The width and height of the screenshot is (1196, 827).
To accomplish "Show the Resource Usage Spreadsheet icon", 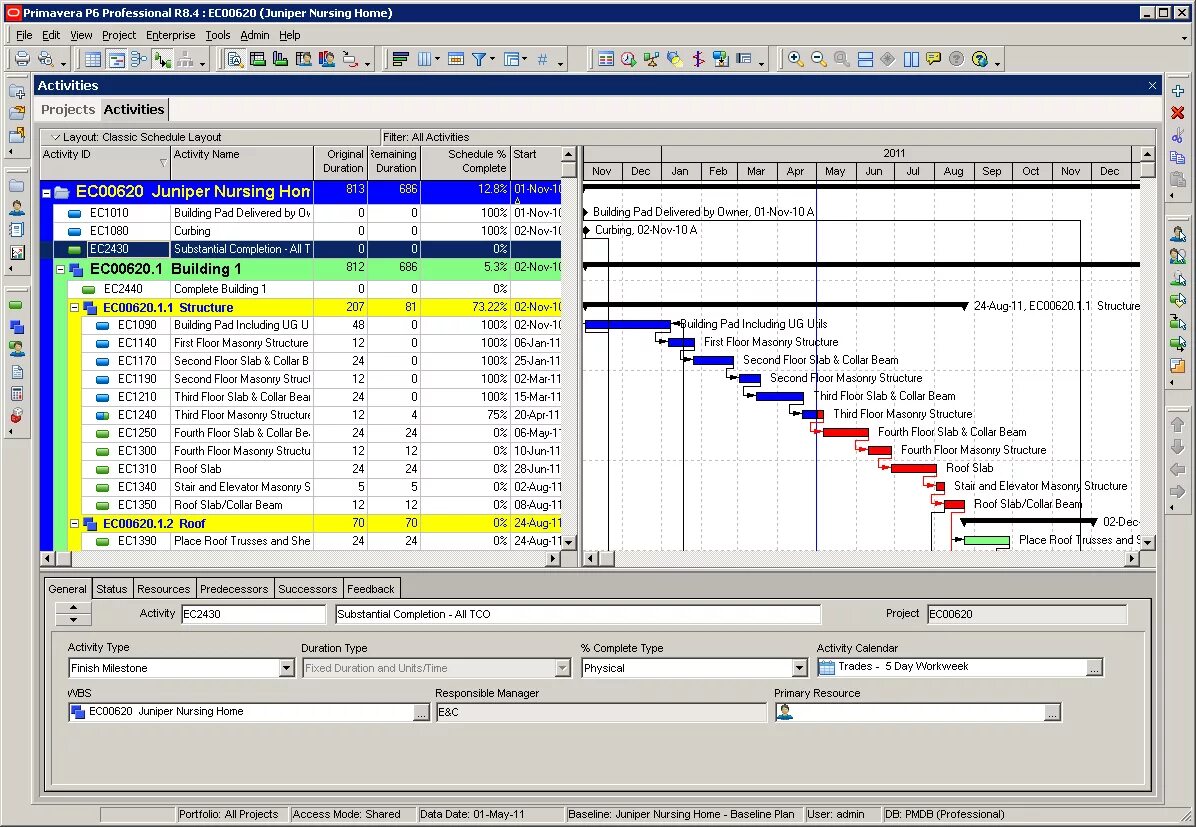I will pos(304,59).
